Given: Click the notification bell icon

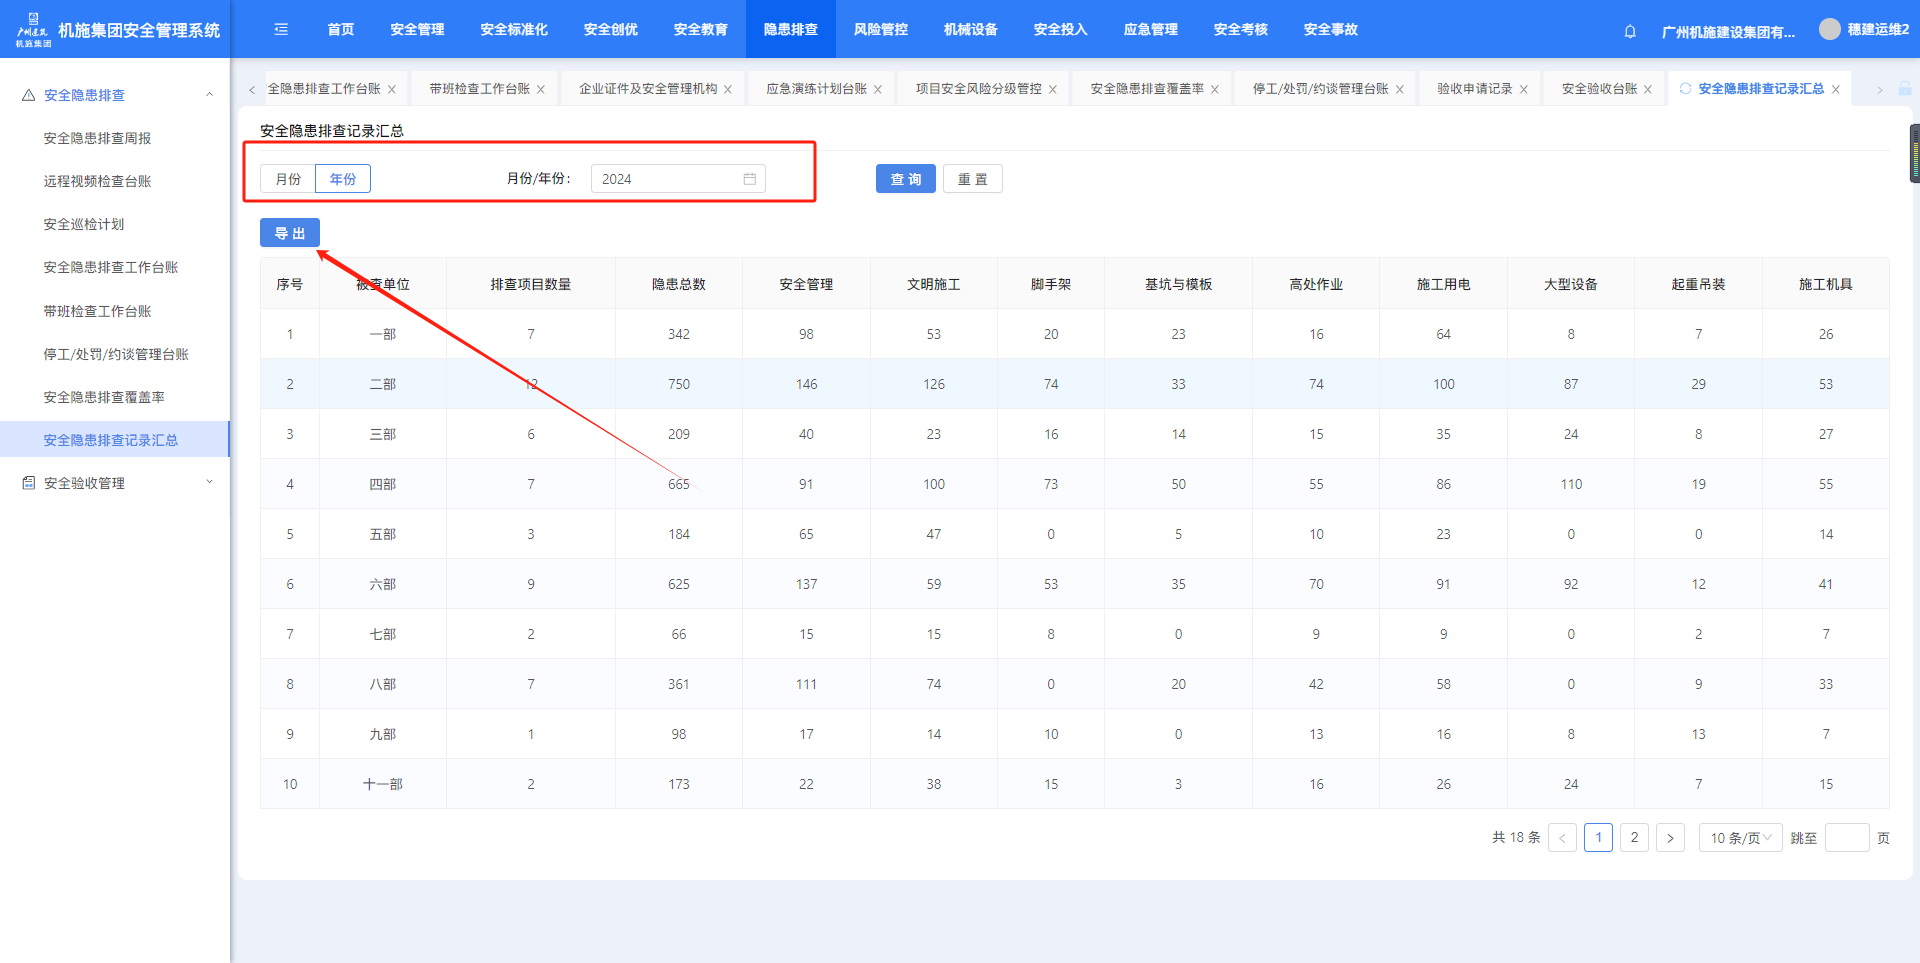Looking at the screenshot, I should (x=1630, y=31).
